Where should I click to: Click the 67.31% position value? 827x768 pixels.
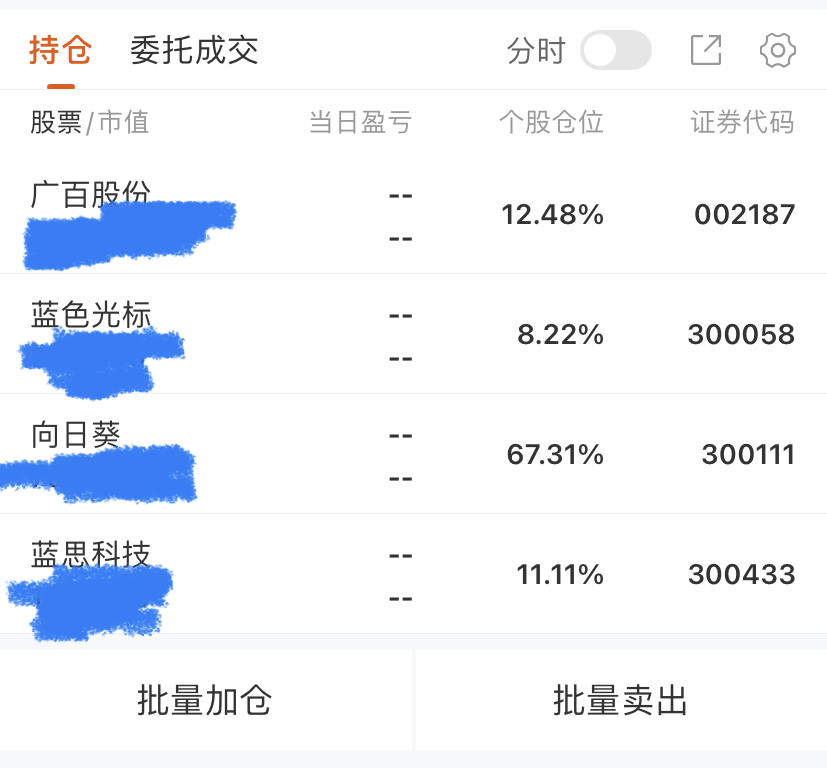pyautogui.click(x=555, y=455)
